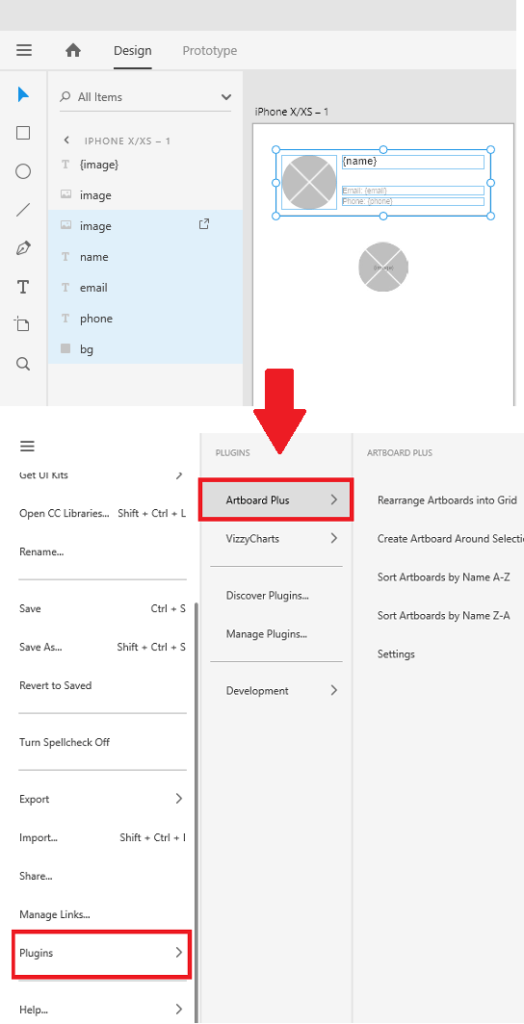Select the bg rectangle layer
The height and width of the screenshot is (1024, 524).
[x=145, y=349]
